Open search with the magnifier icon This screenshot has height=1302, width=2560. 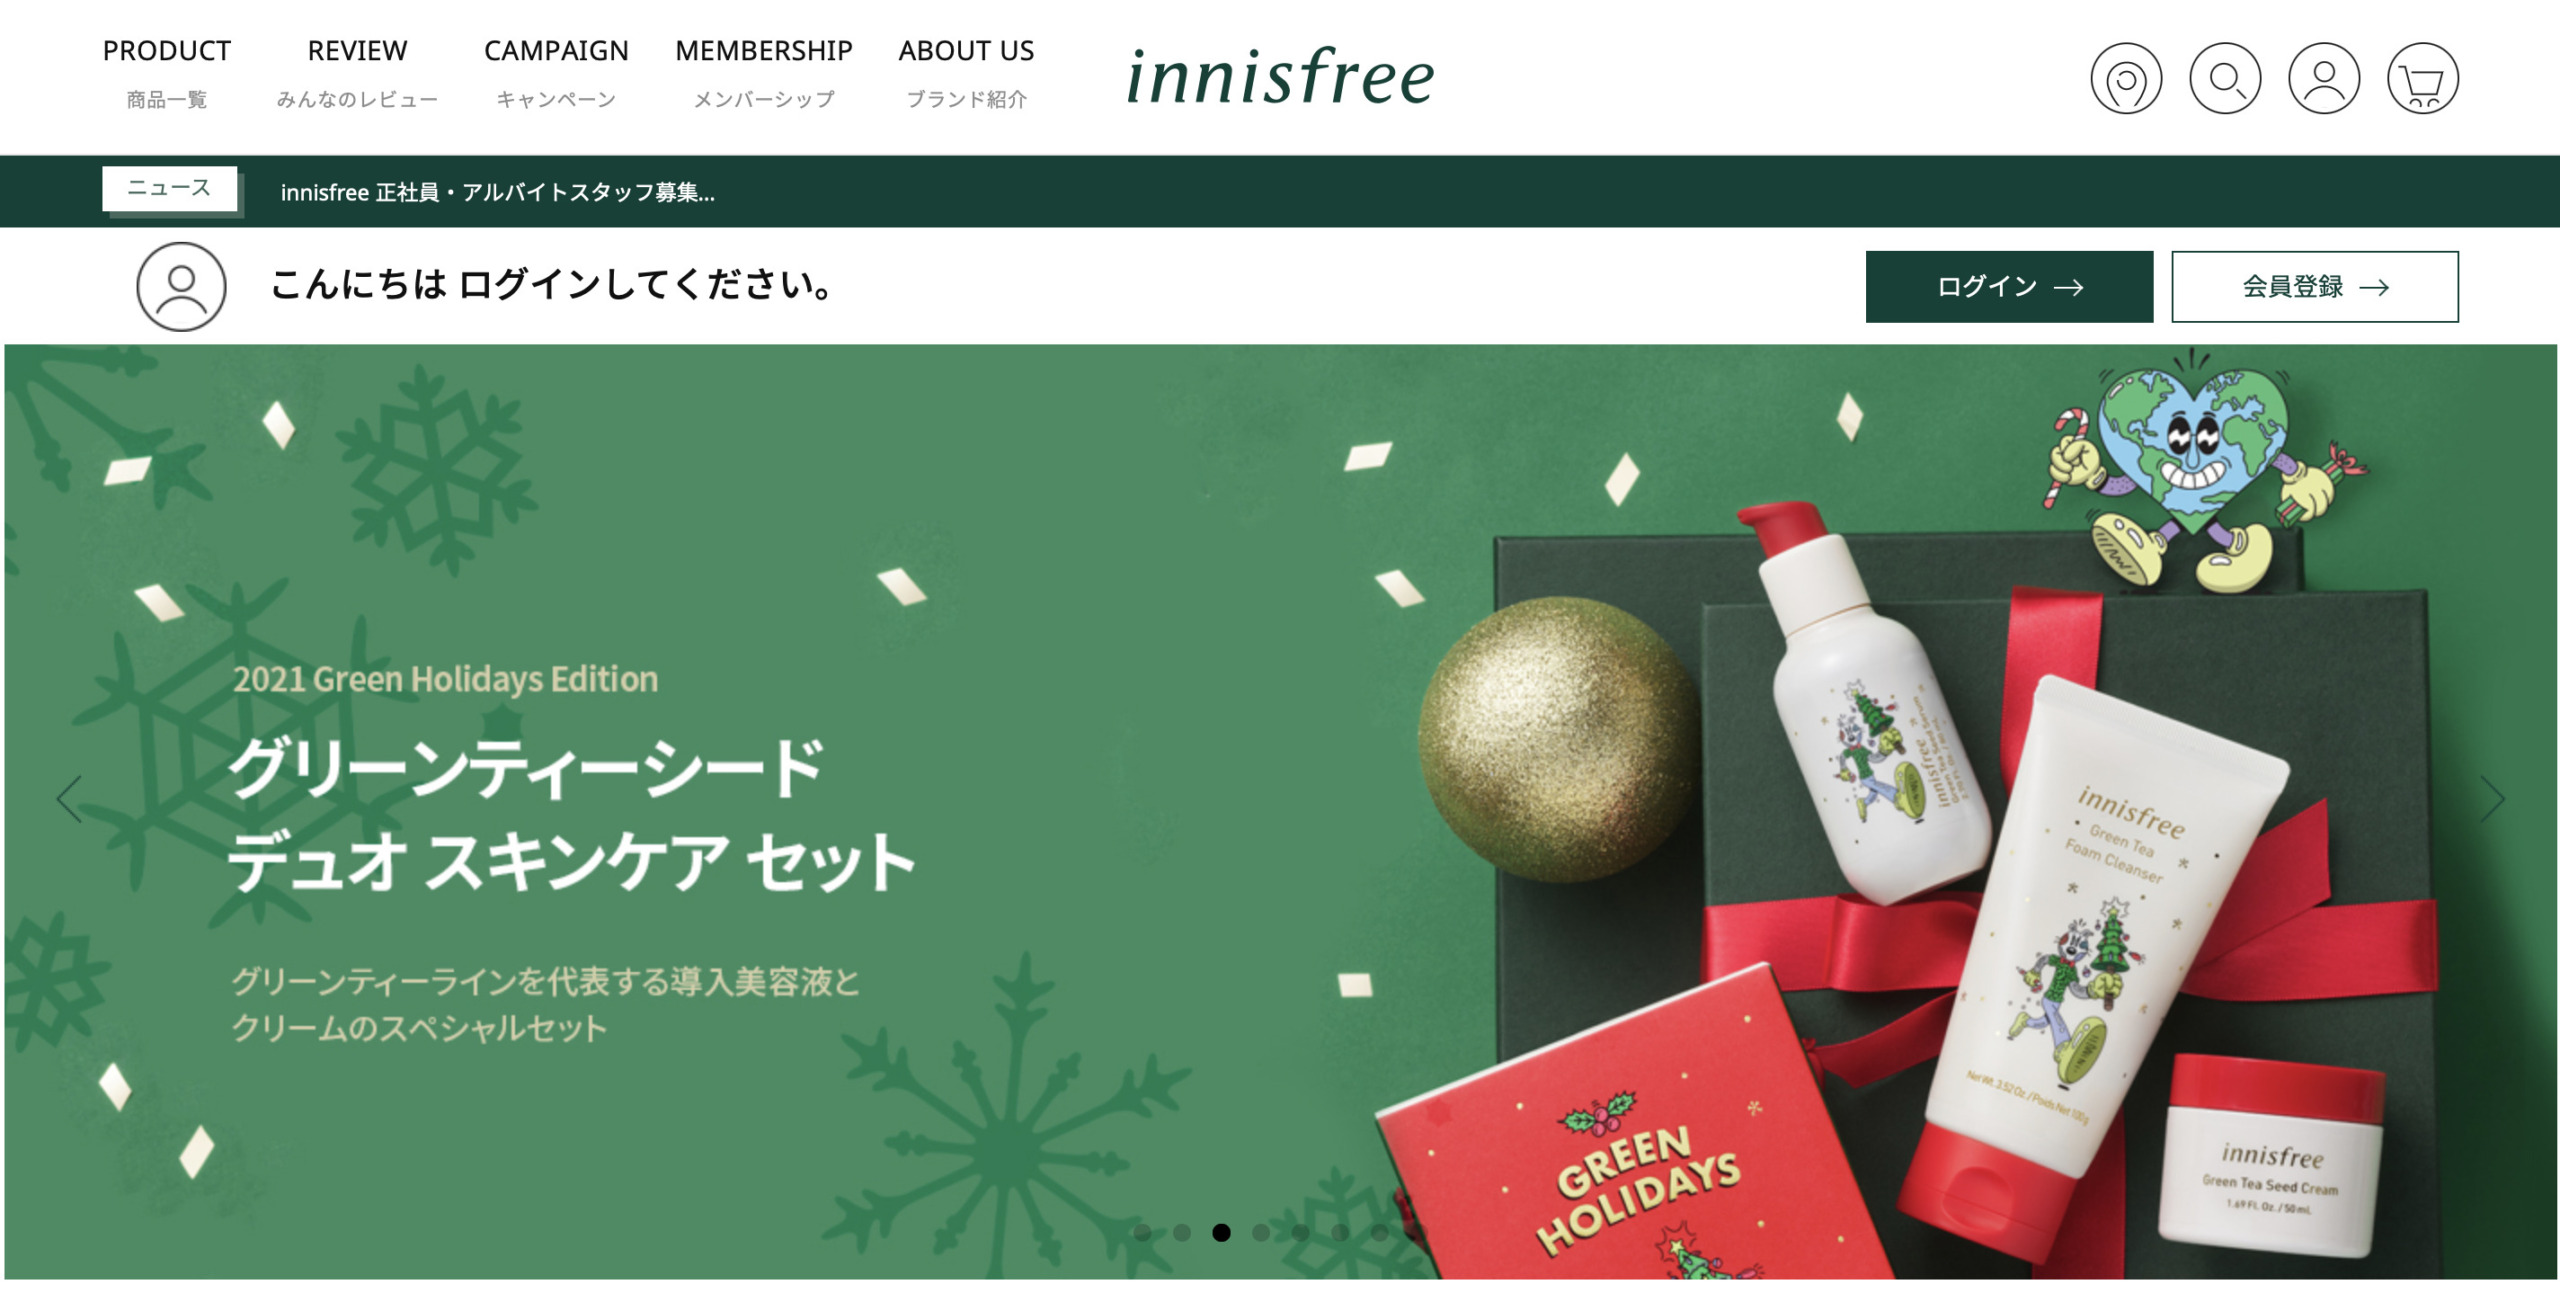(2224, 78)
